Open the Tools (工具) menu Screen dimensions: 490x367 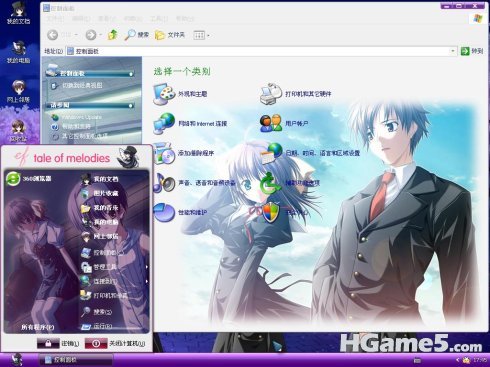coord(159,19)
